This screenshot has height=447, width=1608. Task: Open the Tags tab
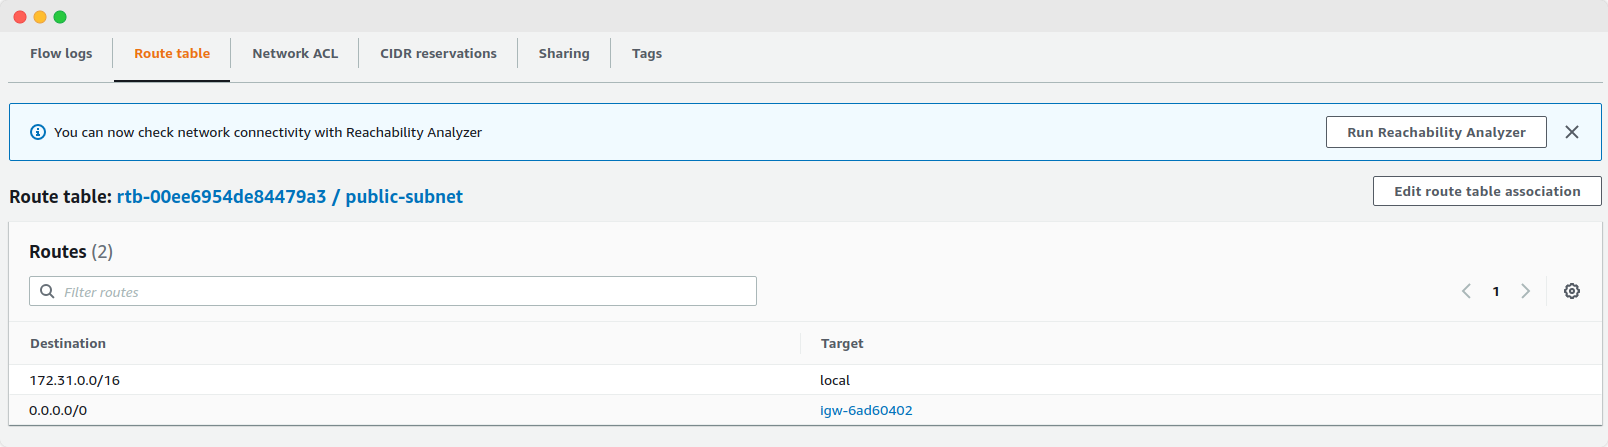[647, 53]
